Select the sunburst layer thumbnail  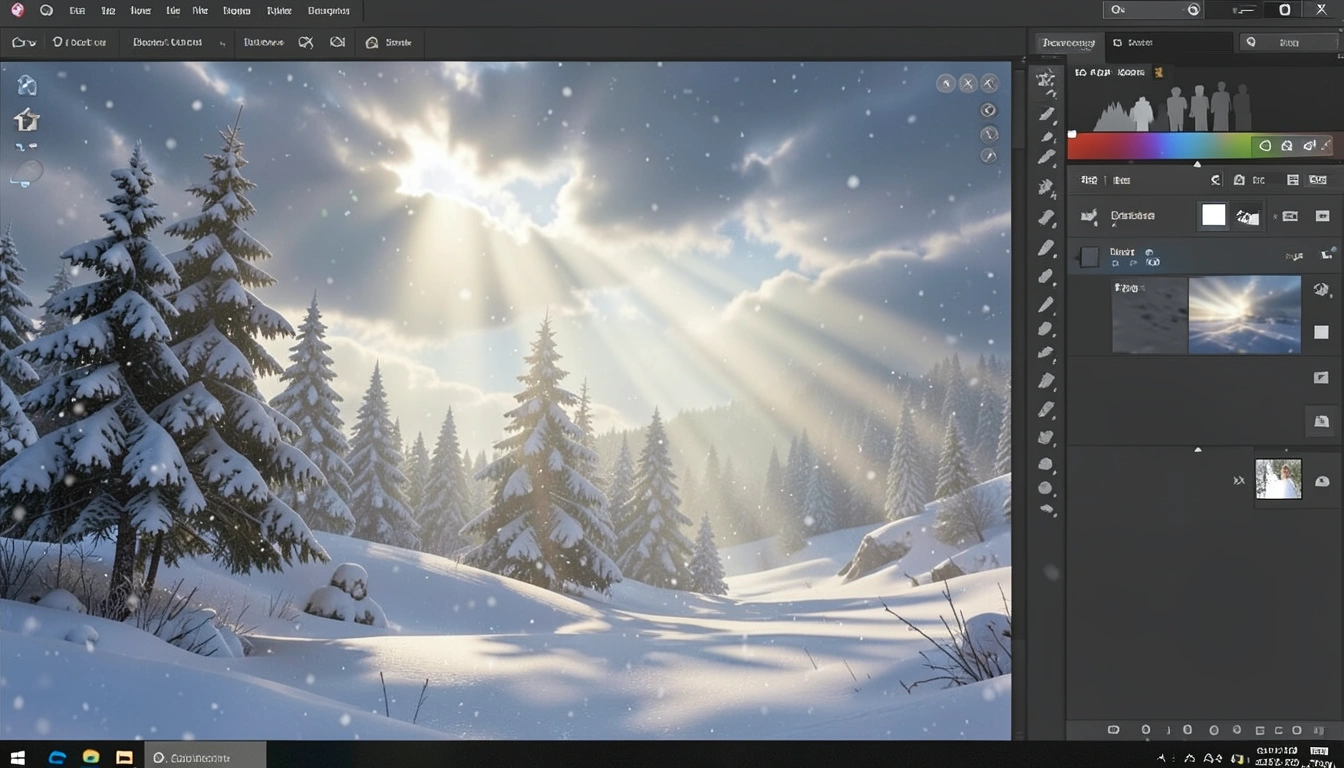coord(1244,315)
